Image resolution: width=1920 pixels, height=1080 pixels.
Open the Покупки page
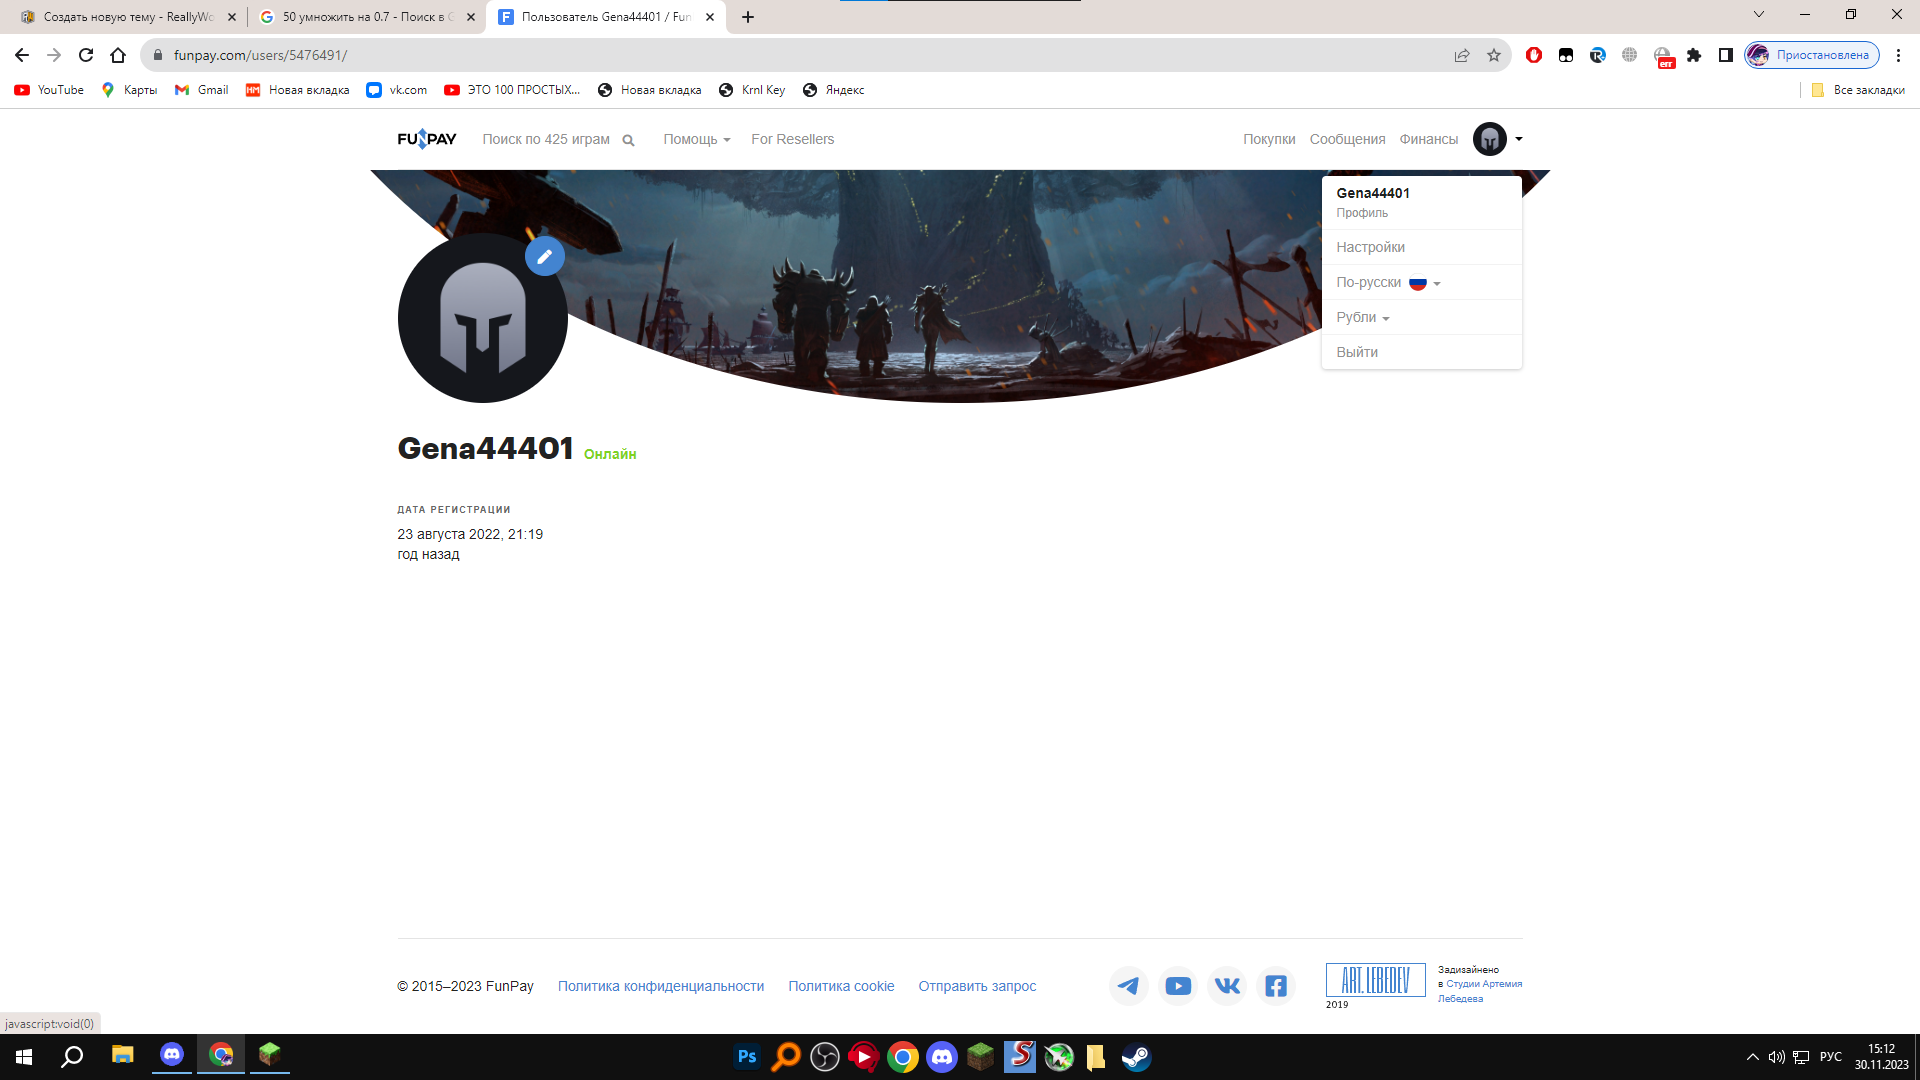click(1269, 139)
